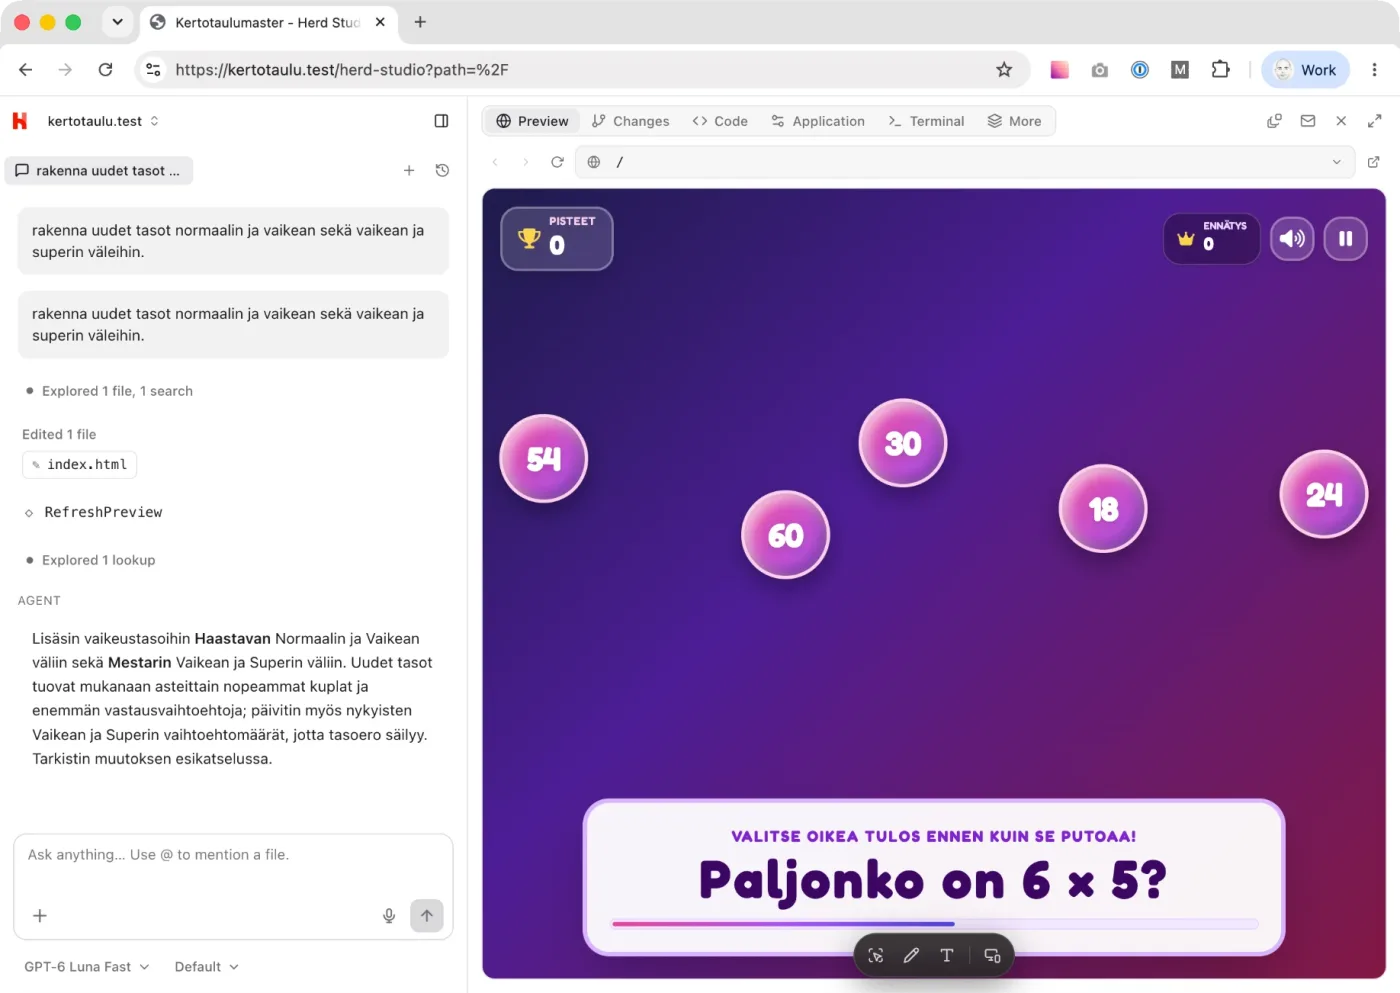Select the pencil draw tool
This screenshot has width=1400, height=993.
coord(911,955)
